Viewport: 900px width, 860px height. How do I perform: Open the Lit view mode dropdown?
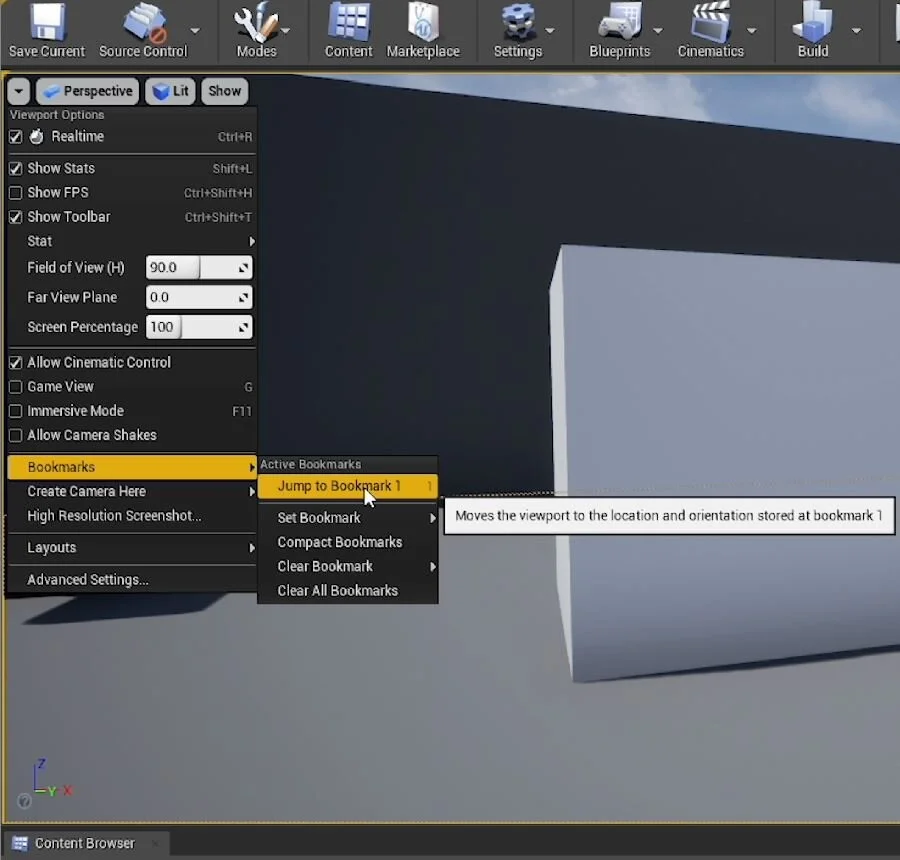pos(170,91)
